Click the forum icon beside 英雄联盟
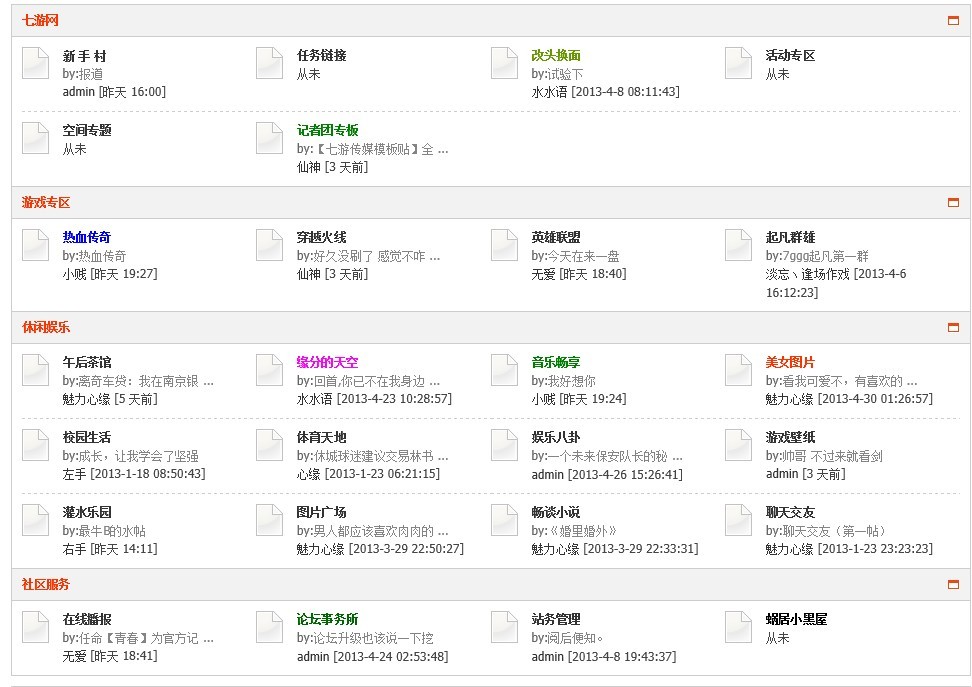This screenshot has height=687, width=972. point(505,246)
